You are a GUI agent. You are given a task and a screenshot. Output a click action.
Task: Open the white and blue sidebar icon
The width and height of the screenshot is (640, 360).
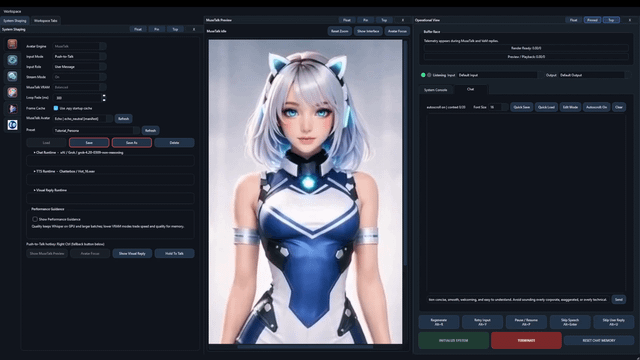12,125
